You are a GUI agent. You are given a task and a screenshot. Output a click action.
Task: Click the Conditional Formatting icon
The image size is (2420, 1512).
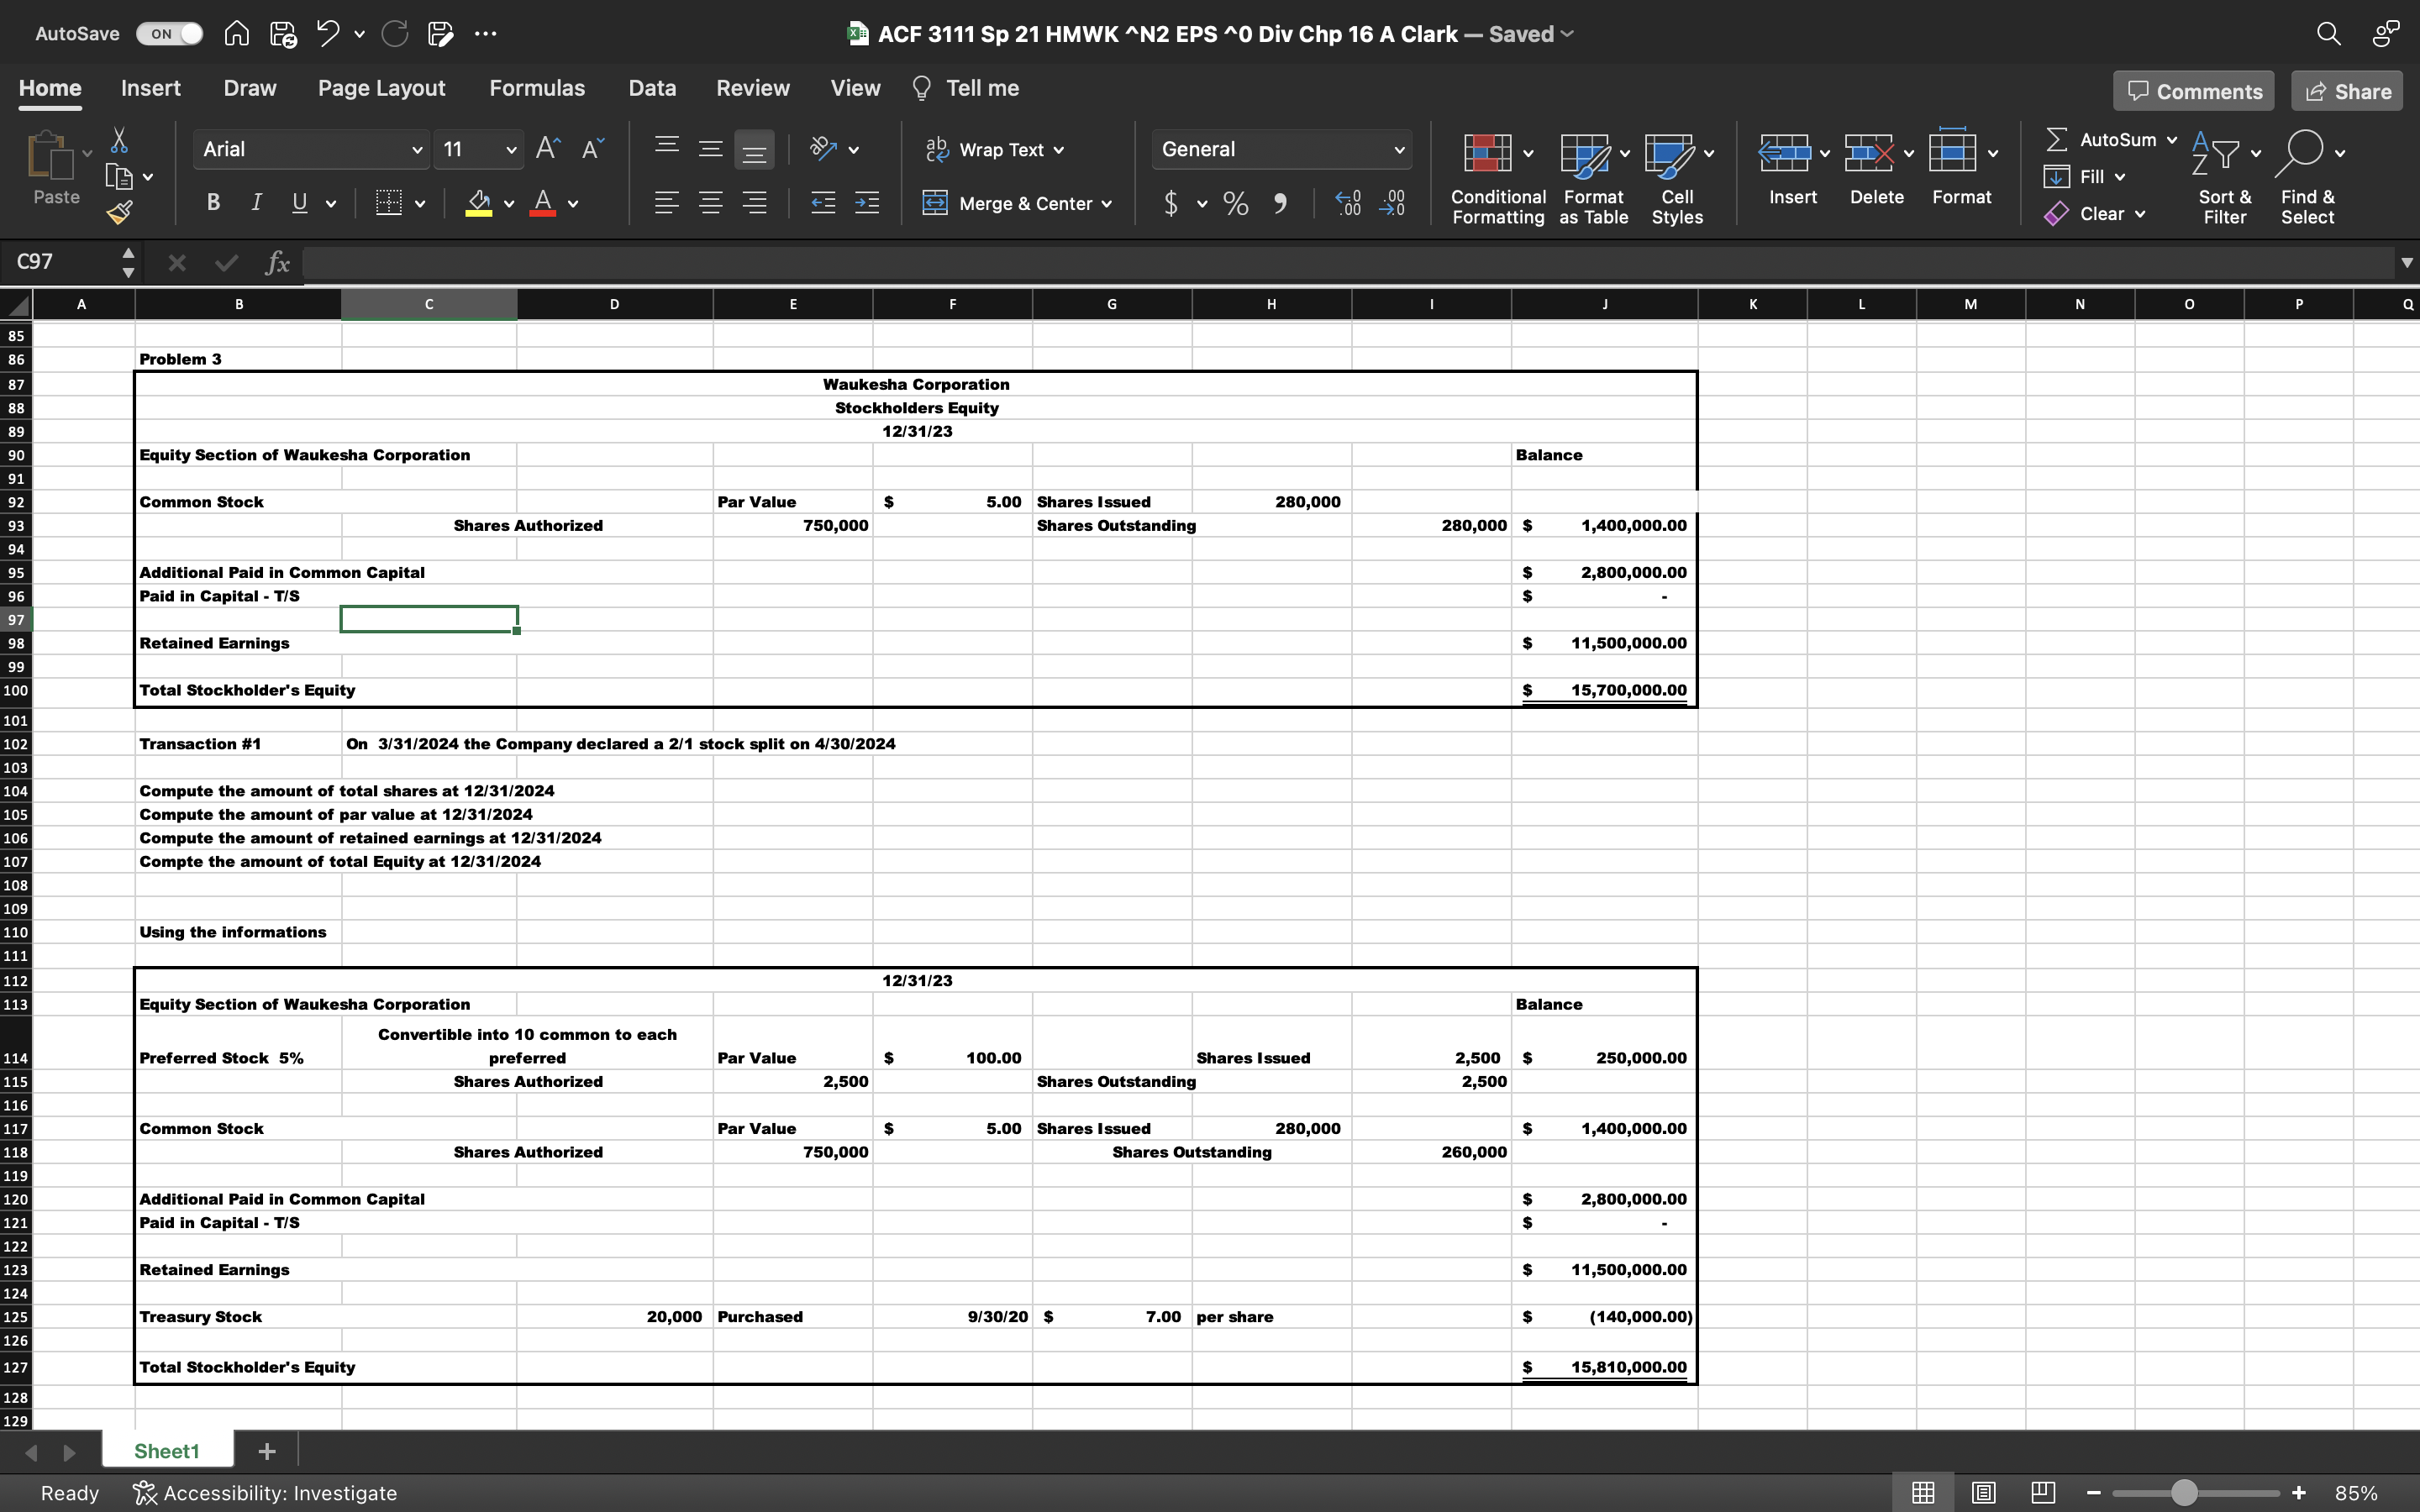pos(1487,153)
